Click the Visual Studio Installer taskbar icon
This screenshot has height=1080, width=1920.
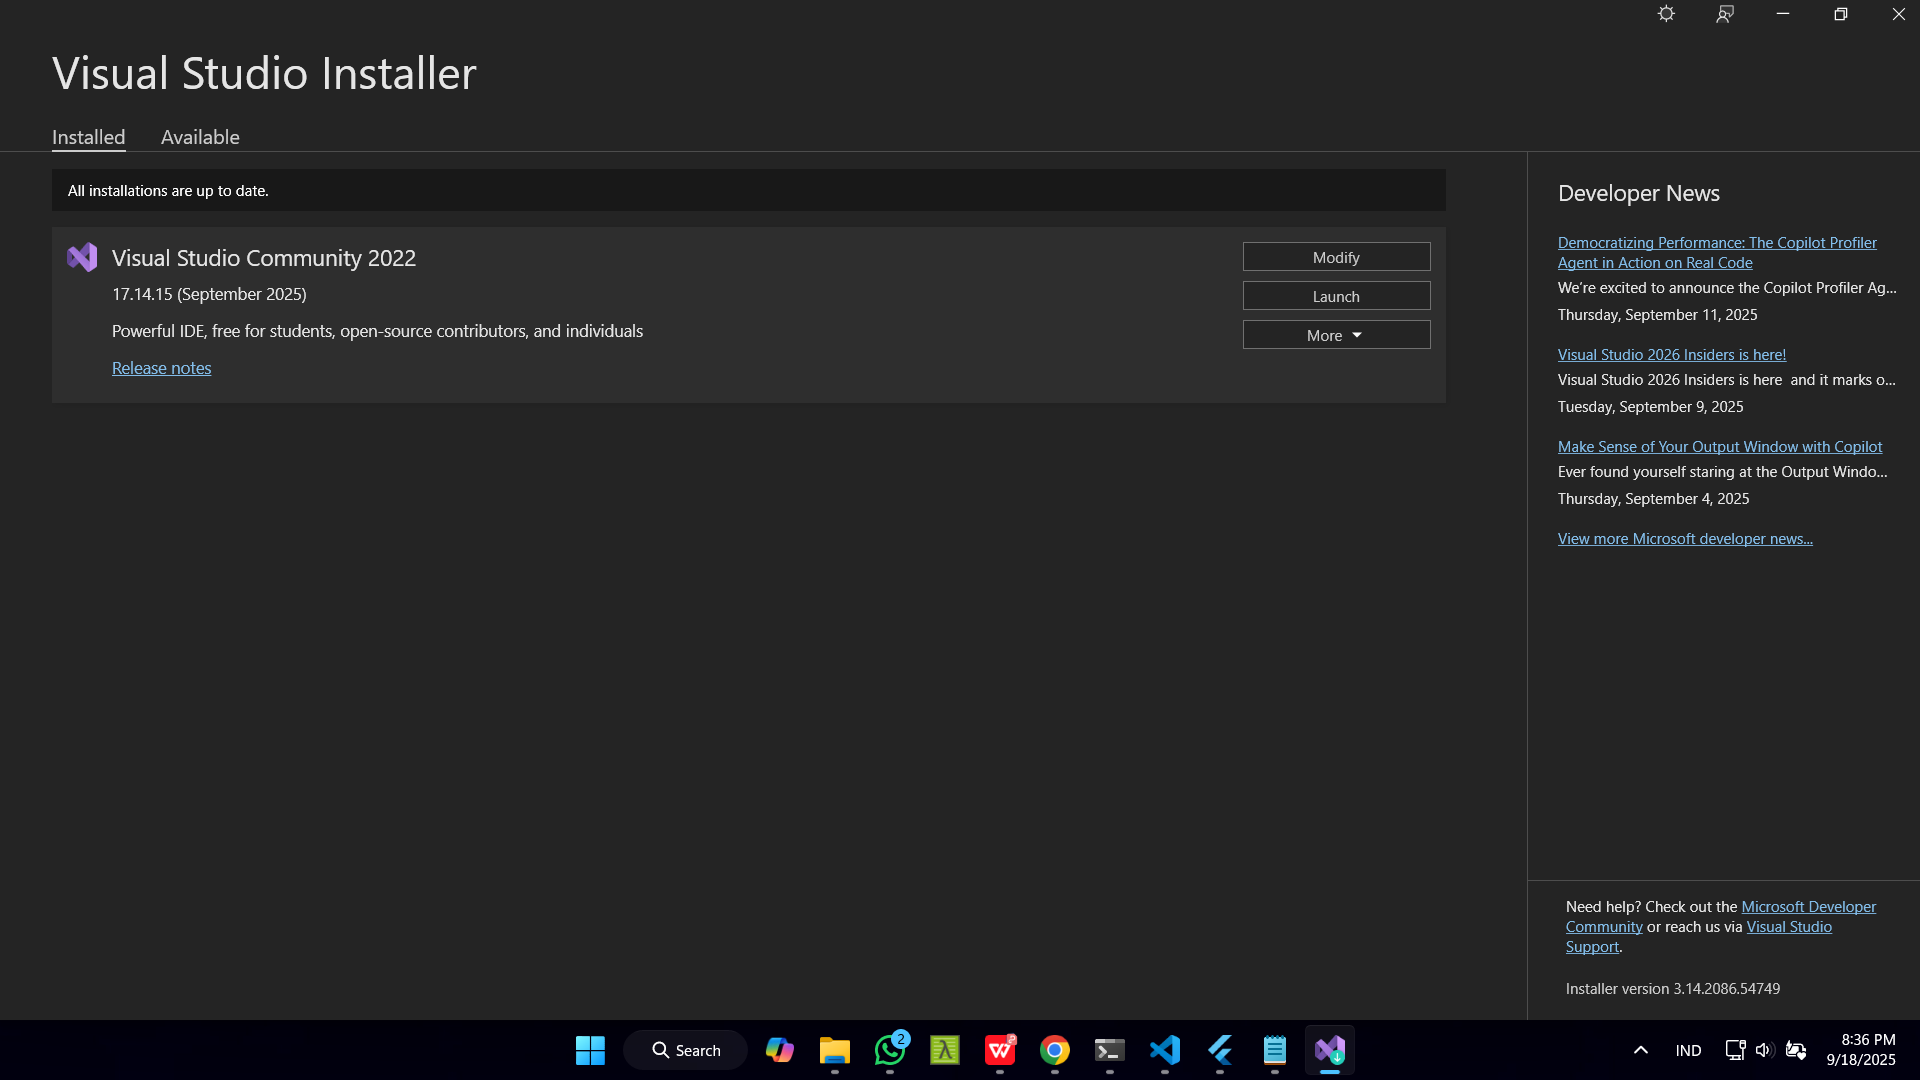(x=1330, y=1050)
